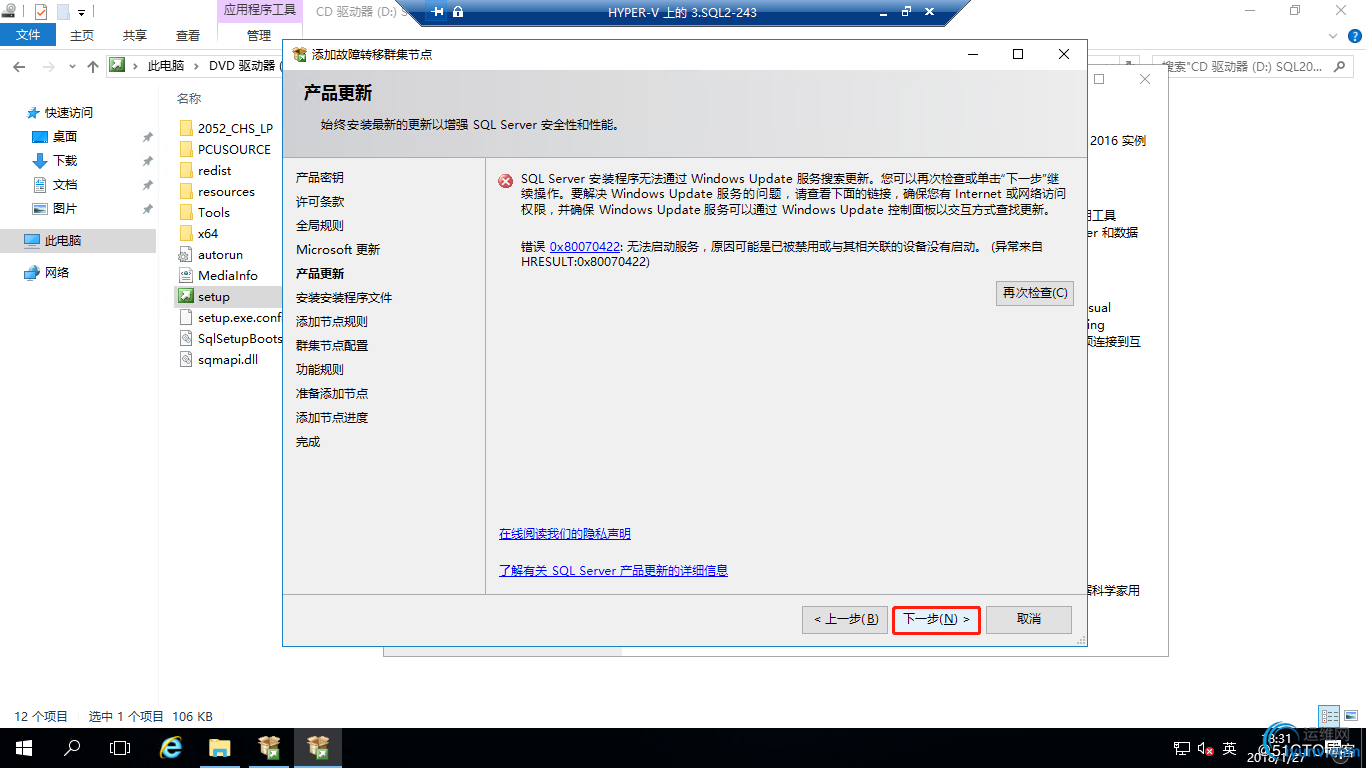Switch to the 查看 ribbon tab
1366x768 pixels.
188,35
